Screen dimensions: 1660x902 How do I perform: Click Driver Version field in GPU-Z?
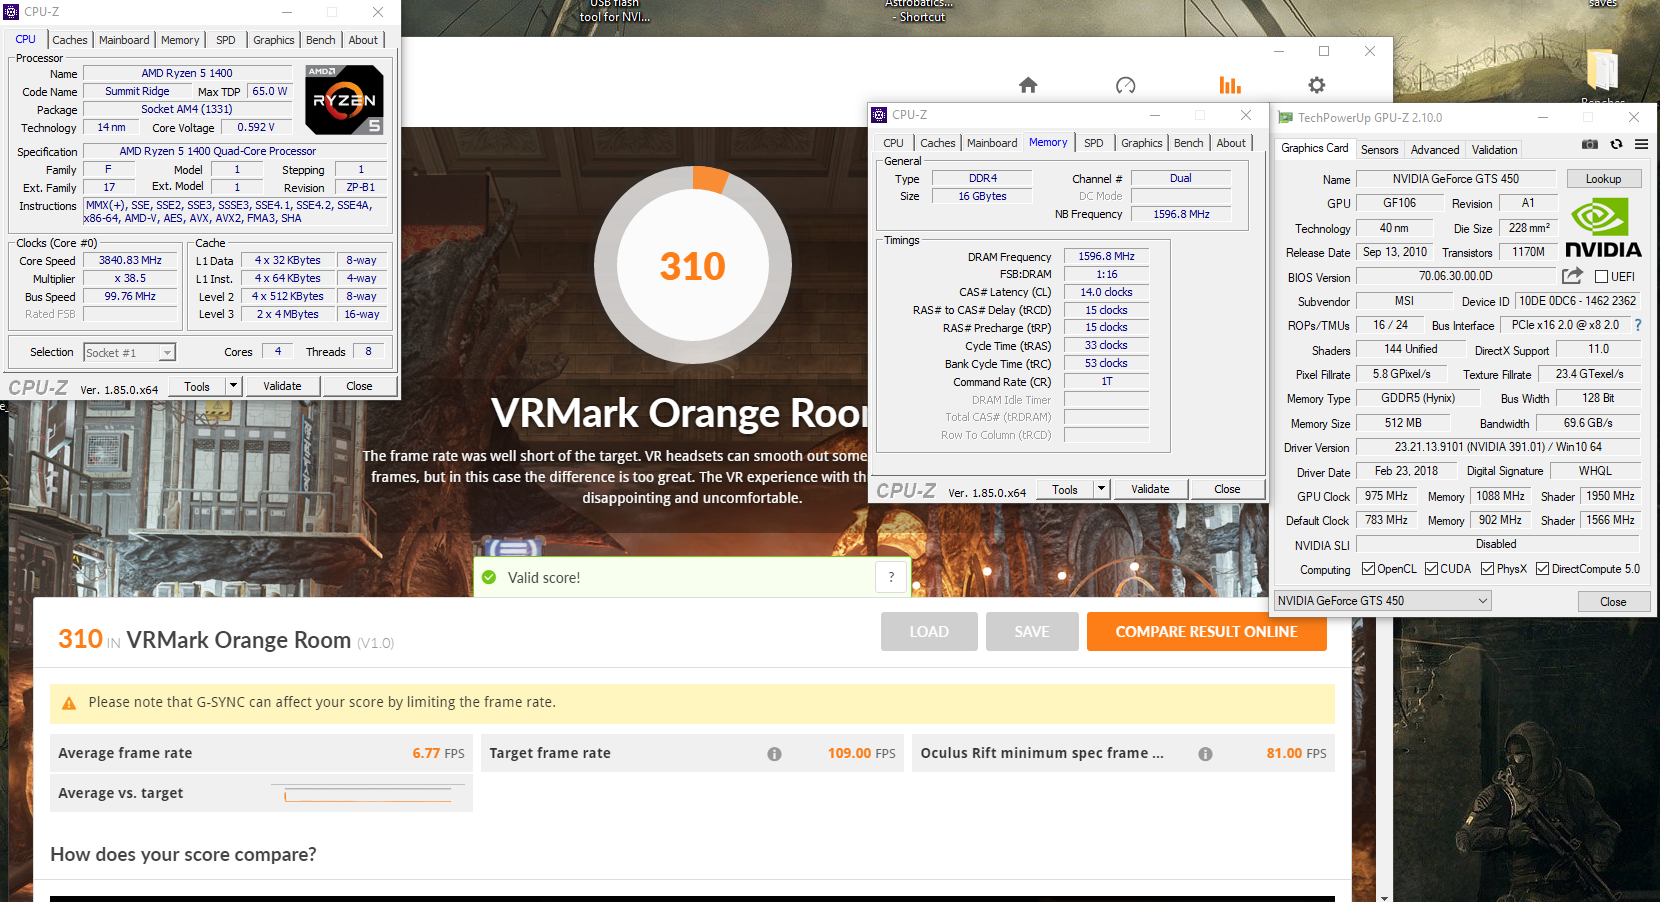click(1498, 447)
